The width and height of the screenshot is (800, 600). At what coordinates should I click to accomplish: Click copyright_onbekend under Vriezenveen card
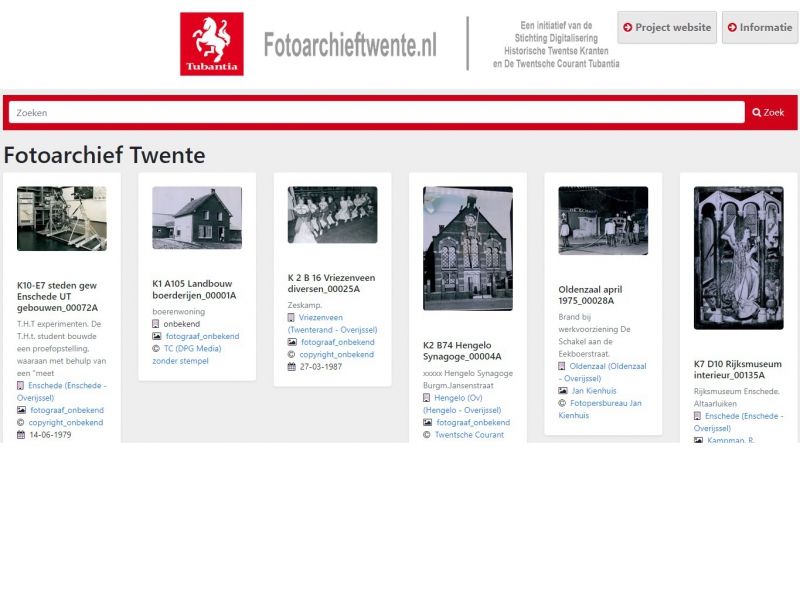(336, 354)
